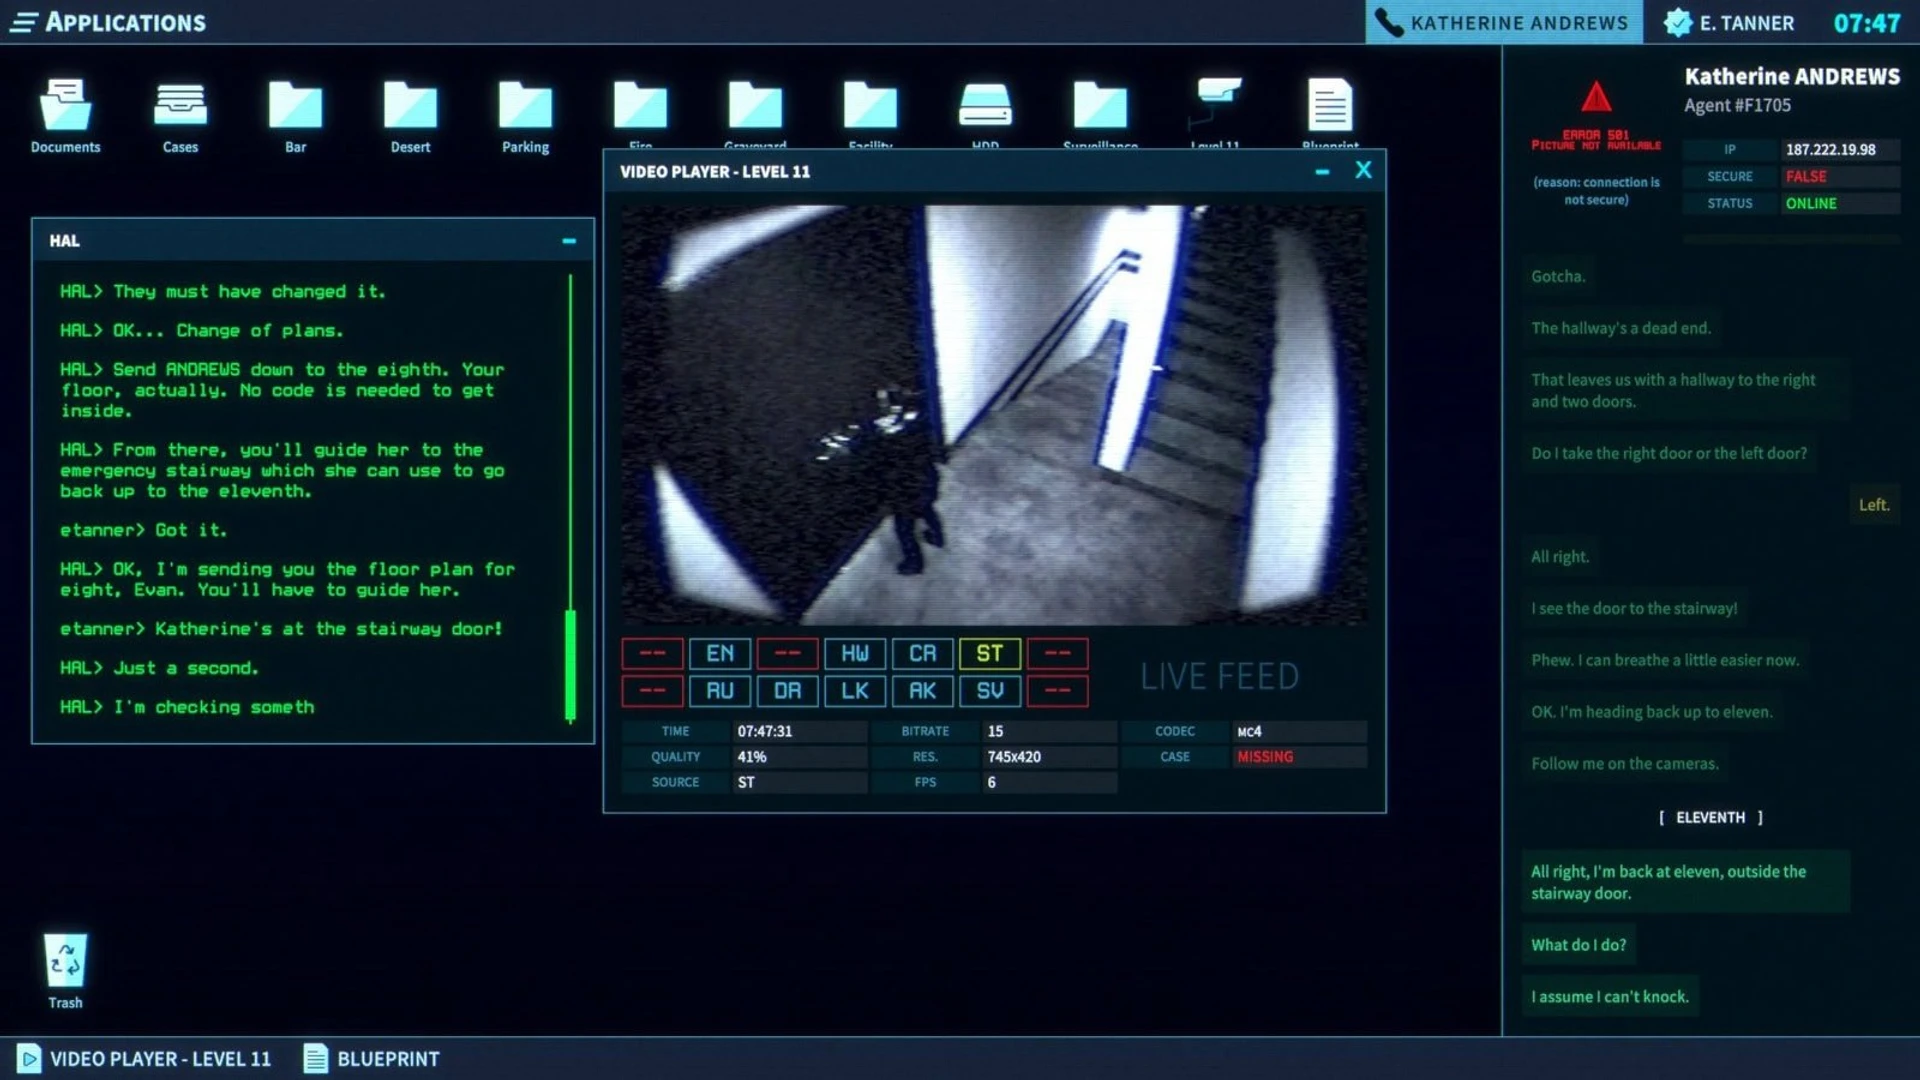Click the red picture-not-available warning icon
The image size is (1920, 1080).
[x=1596, y=97]
